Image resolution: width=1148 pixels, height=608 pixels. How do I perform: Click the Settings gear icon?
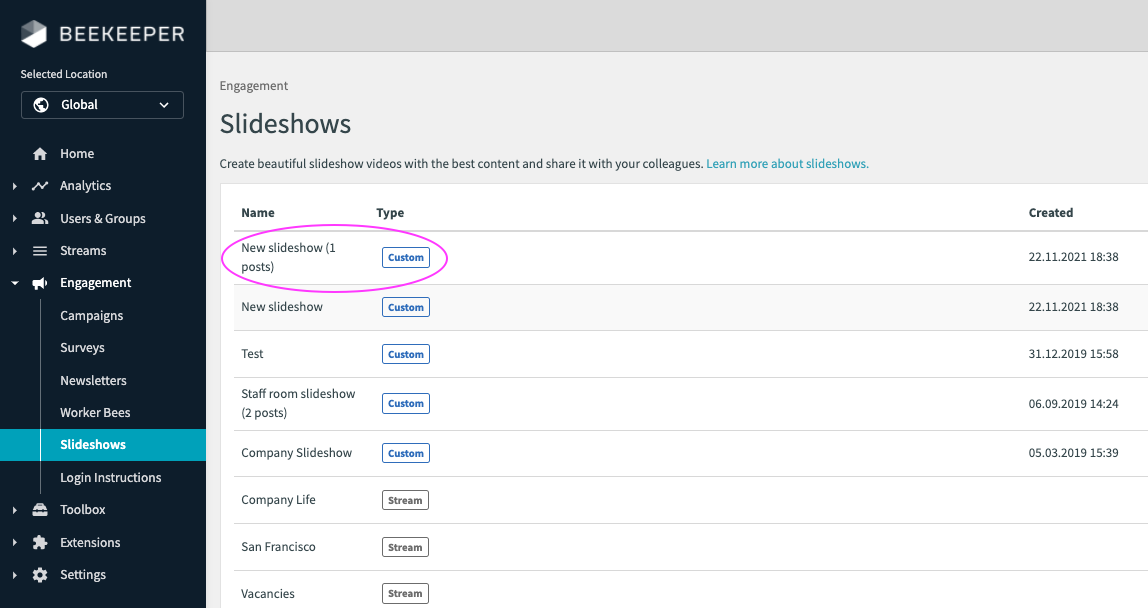click(x=40, y=575)
